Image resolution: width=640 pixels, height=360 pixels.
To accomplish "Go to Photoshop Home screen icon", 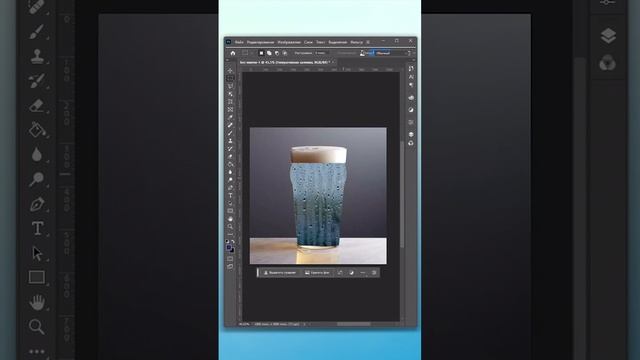I will point(233,53).
